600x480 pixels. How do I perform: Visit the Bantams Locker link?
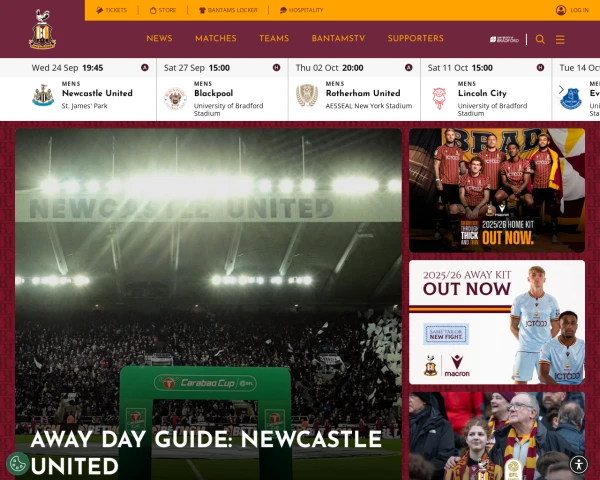(x=228, y=10)
